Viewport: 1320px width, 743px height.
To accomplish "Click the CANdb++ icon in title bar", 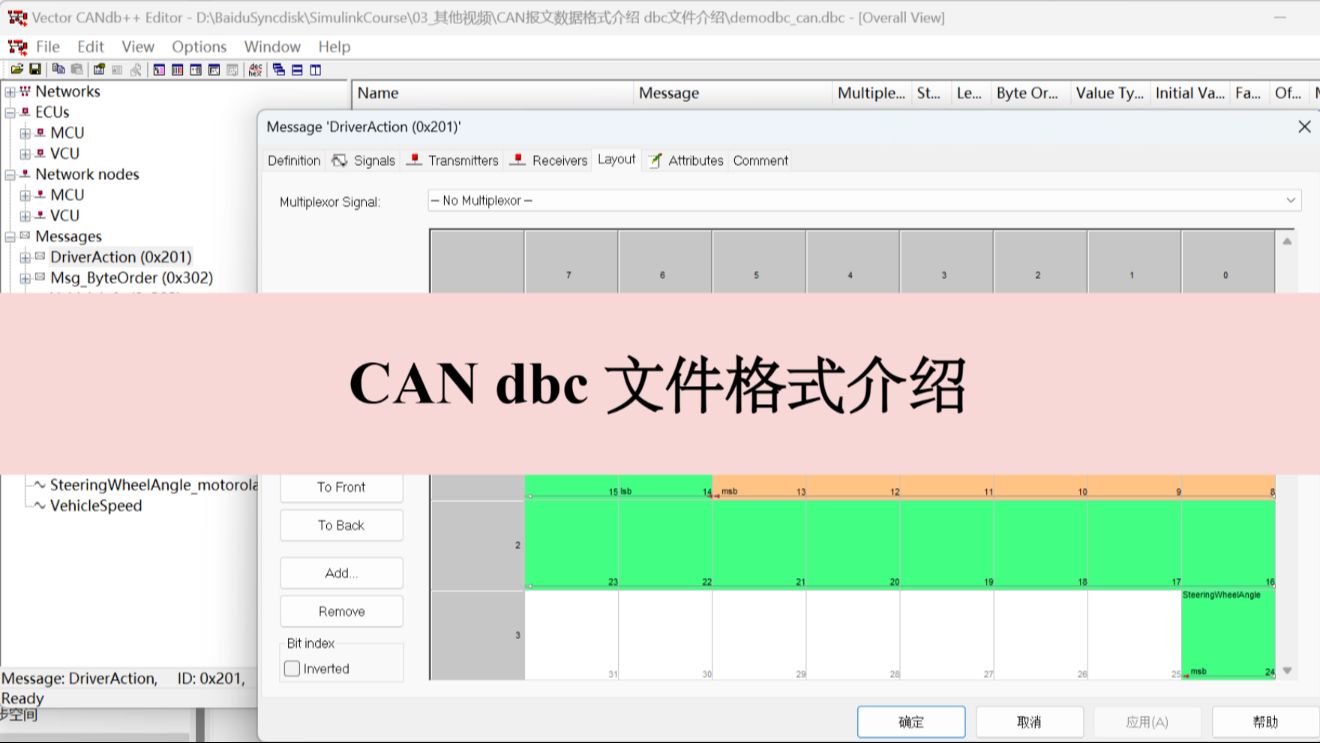I will pyautogui.click(x=17, y=17).
